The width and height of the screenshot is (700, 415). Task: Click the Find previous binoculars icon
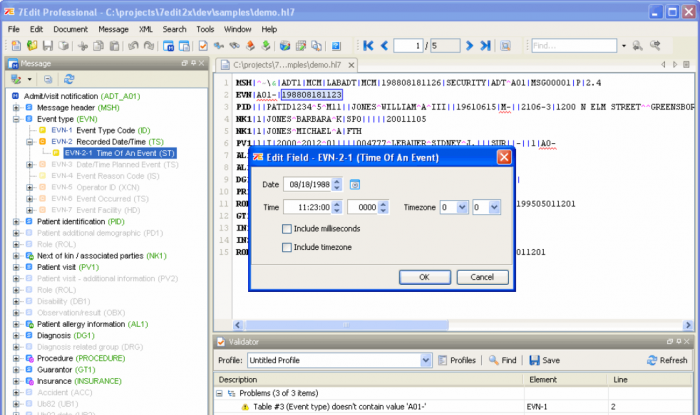[638, 46]
